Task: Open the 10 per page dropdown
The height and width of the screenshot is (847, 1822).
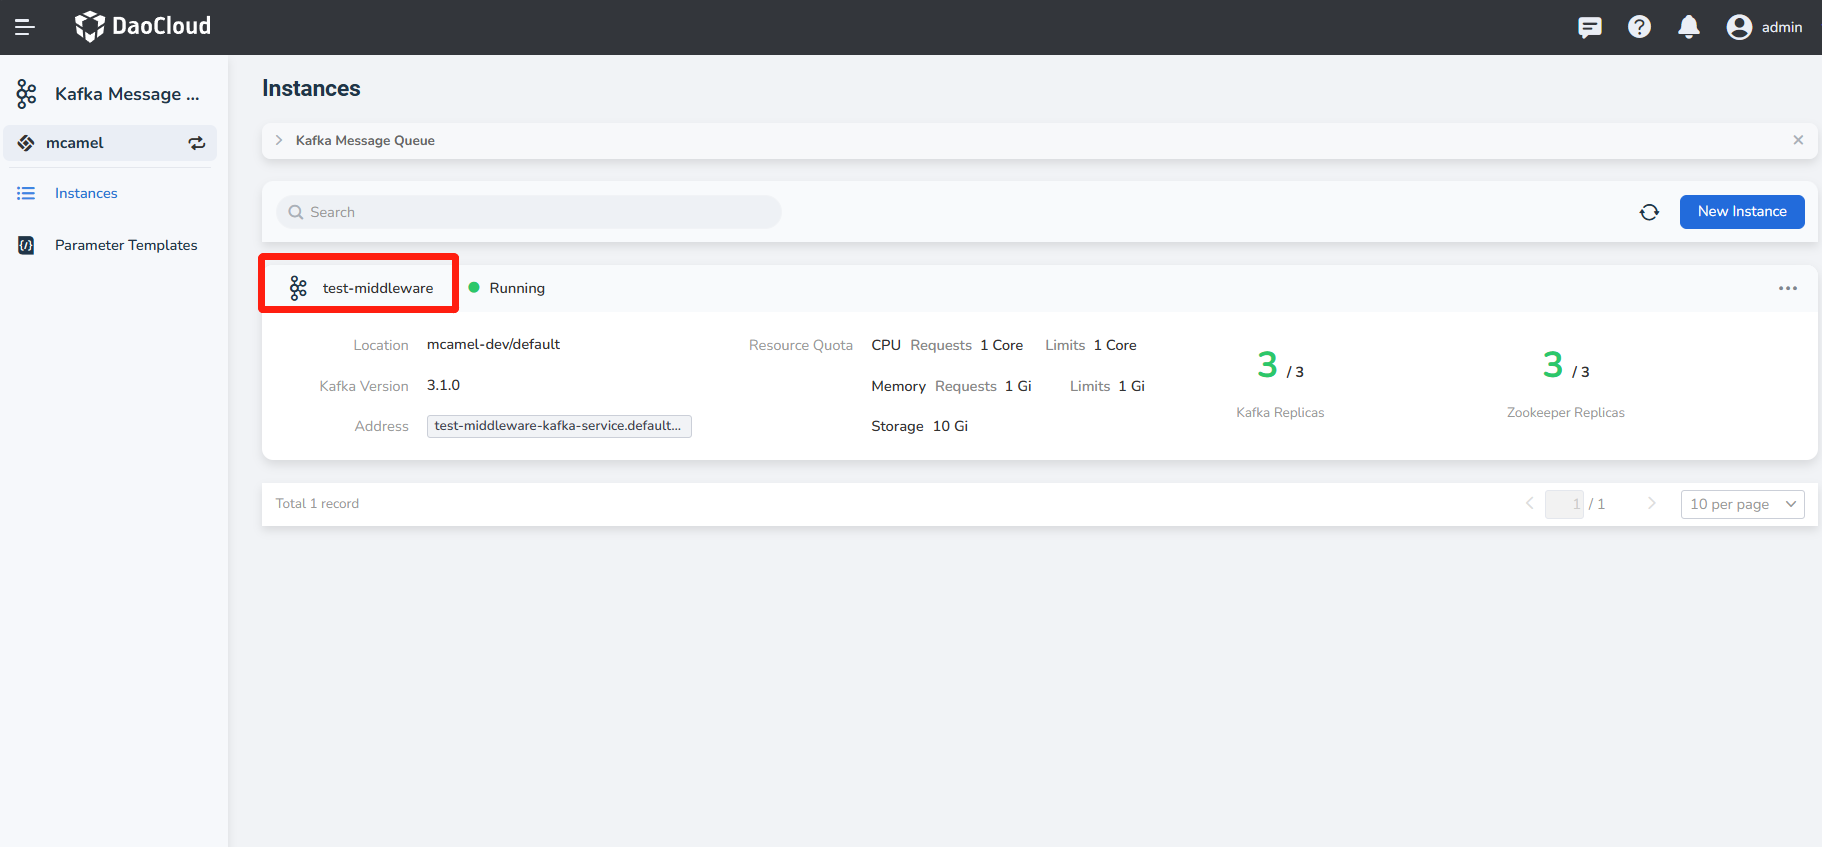Action: (x=1742, y=504)
